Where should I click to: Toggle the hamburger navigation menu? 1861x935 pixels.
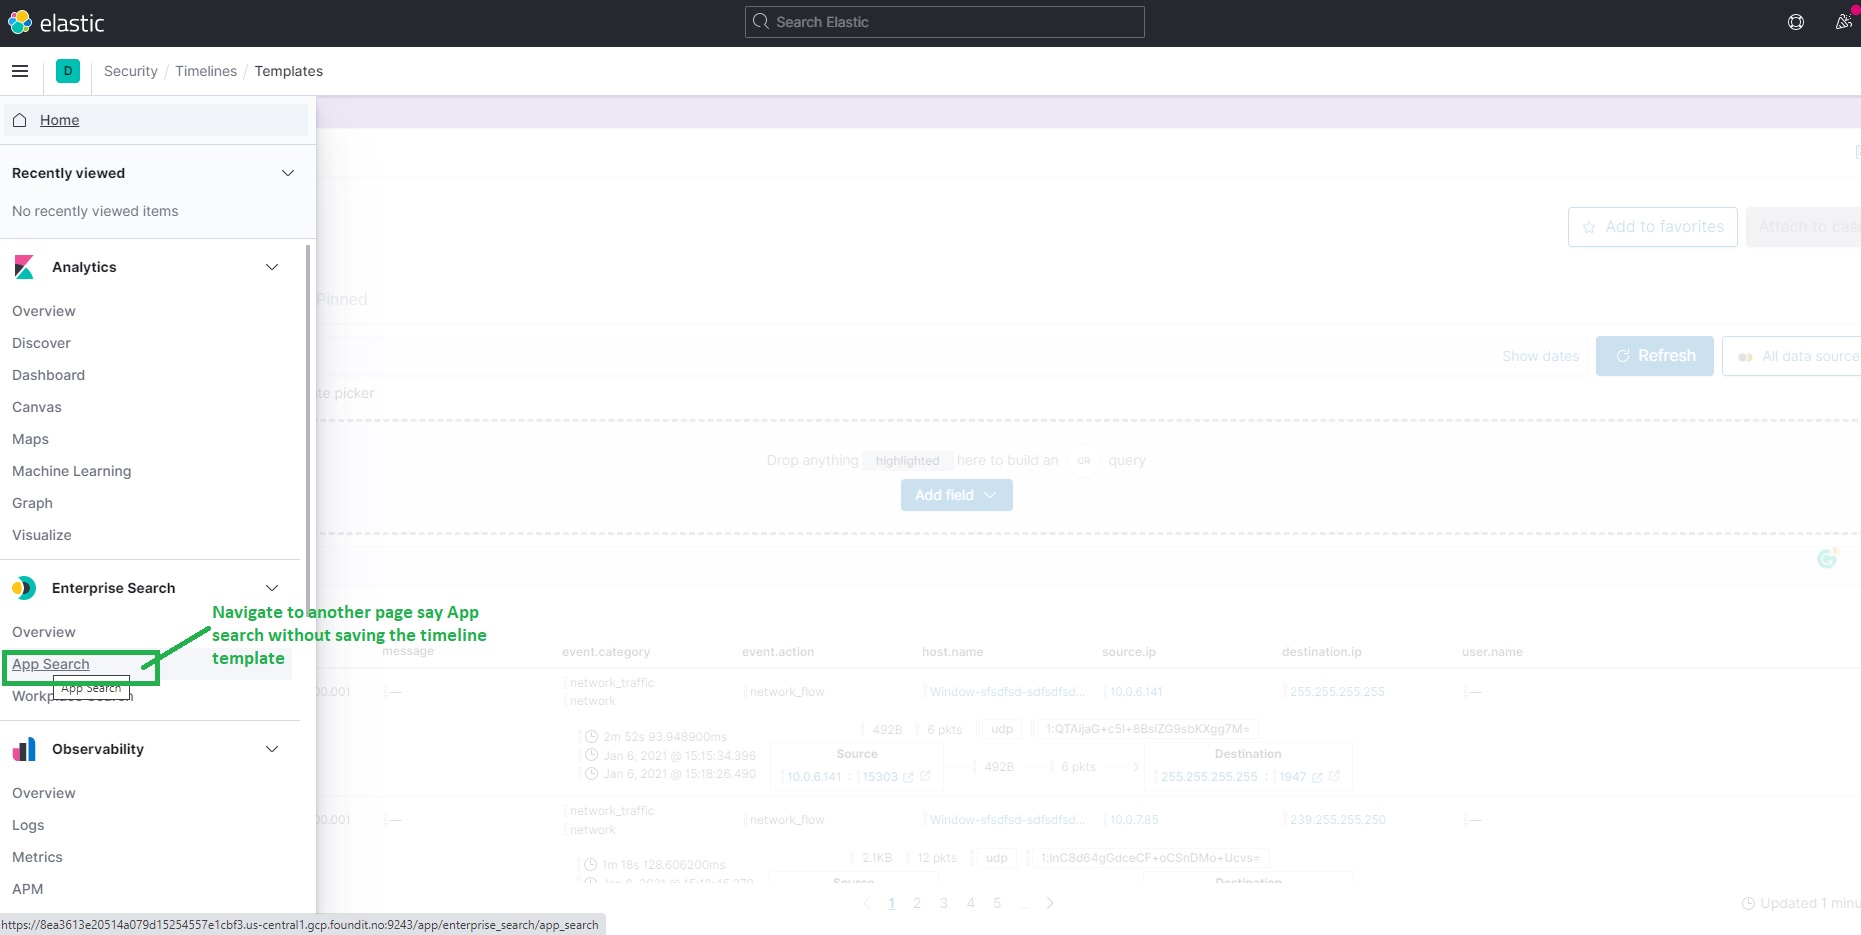[20, 71]
